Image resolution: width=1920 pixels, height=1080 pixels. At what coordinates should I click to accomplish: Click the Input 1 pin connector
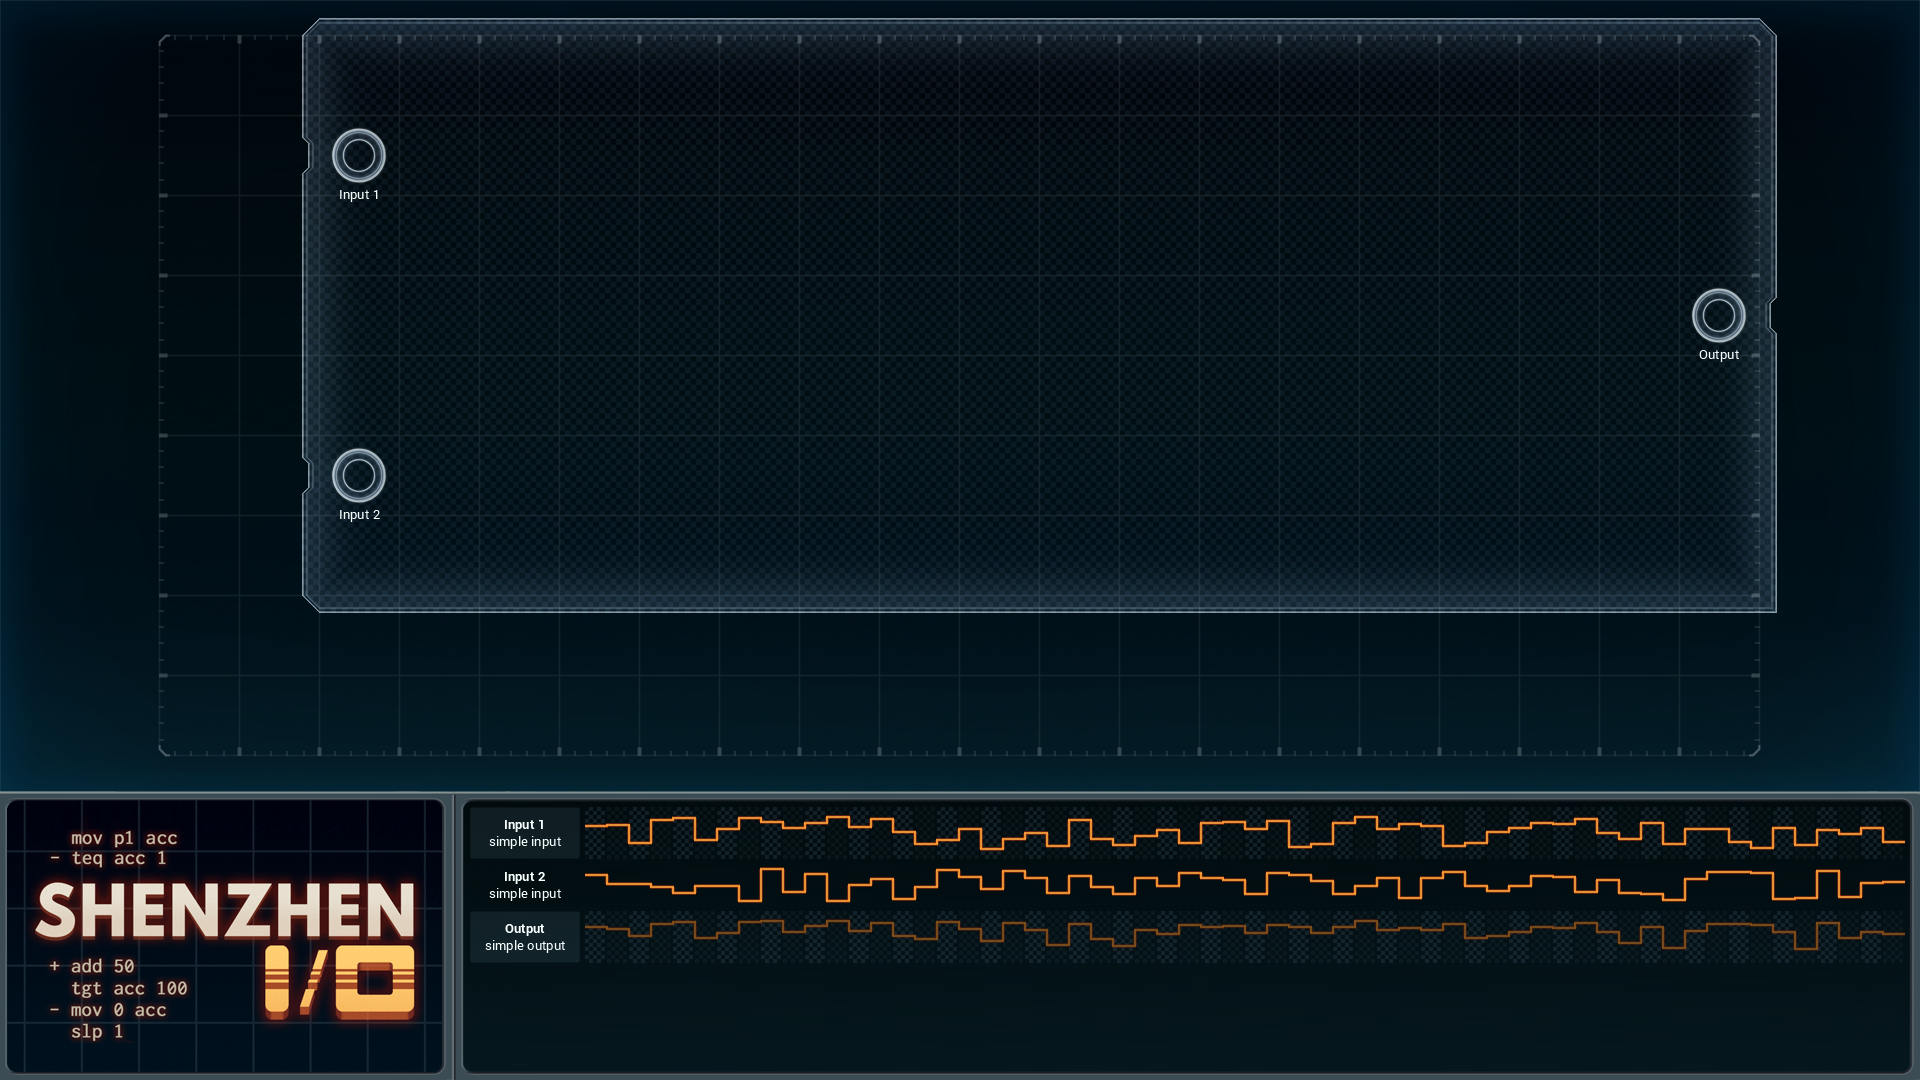coord(358,156)
